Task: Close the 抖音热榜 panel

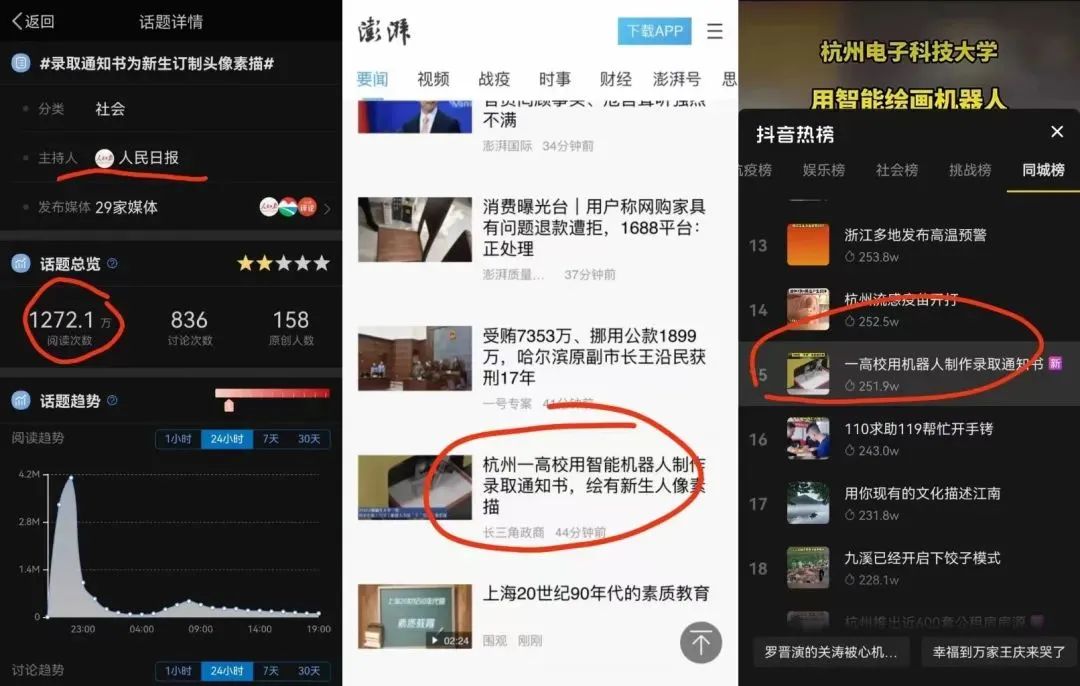Action: (x=1056, y=132)
